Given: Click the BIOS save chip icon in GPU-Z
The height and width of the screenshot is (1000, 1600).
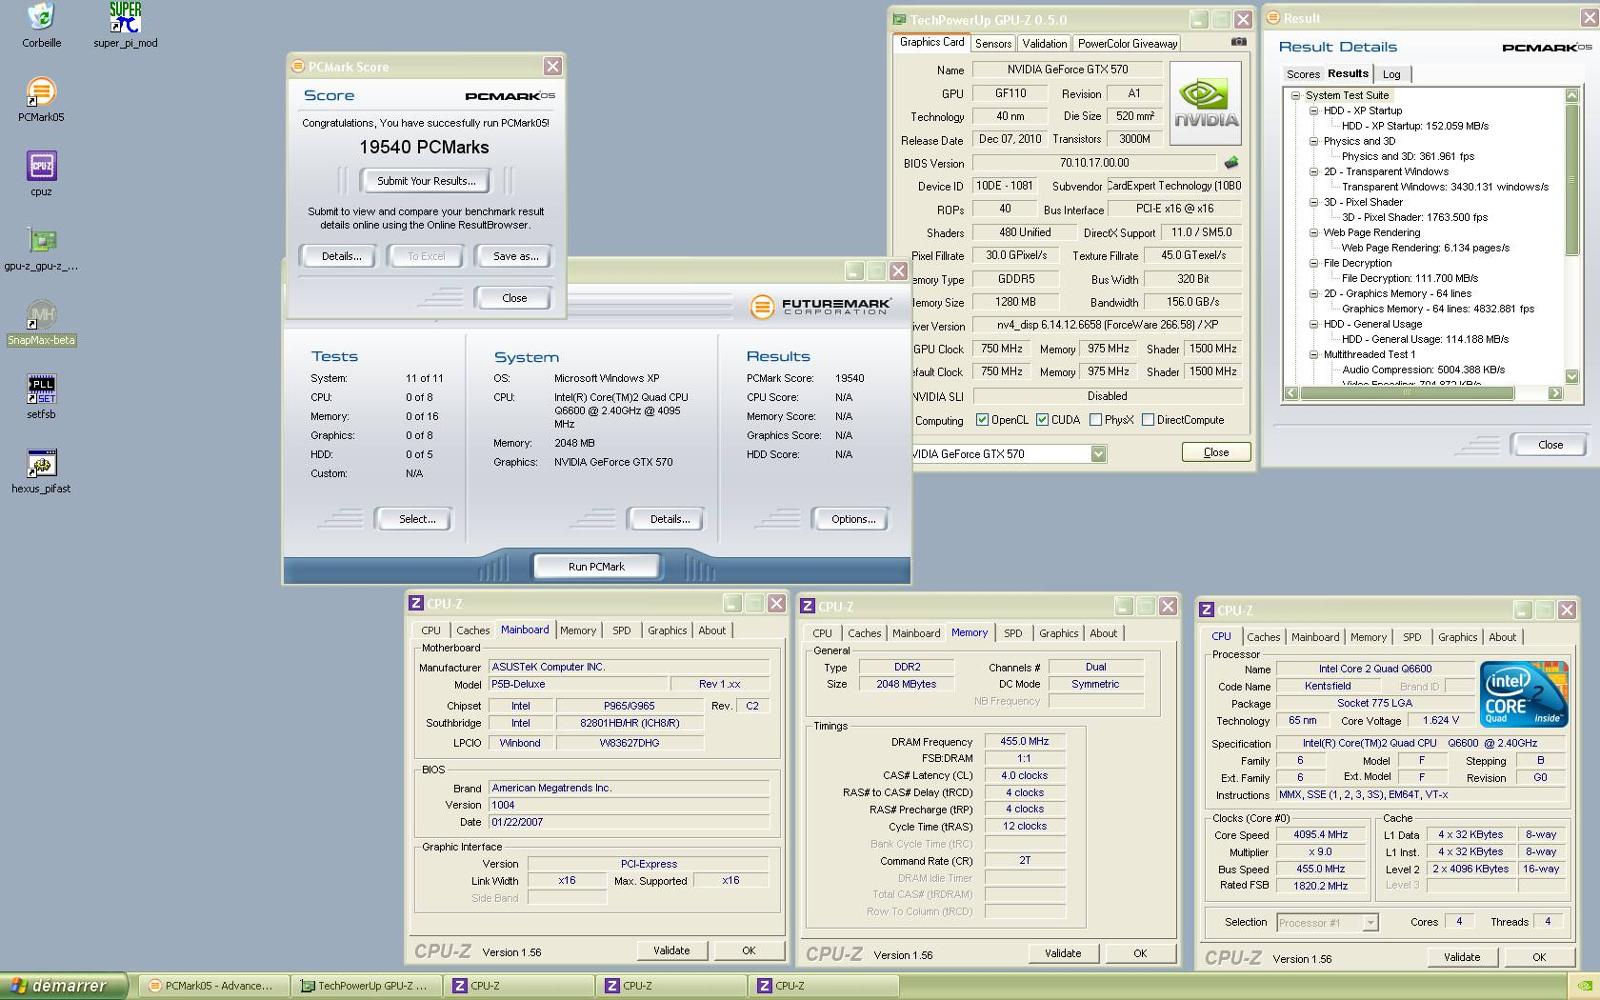Looking at the screenshot, I should tap(1231, 162).
